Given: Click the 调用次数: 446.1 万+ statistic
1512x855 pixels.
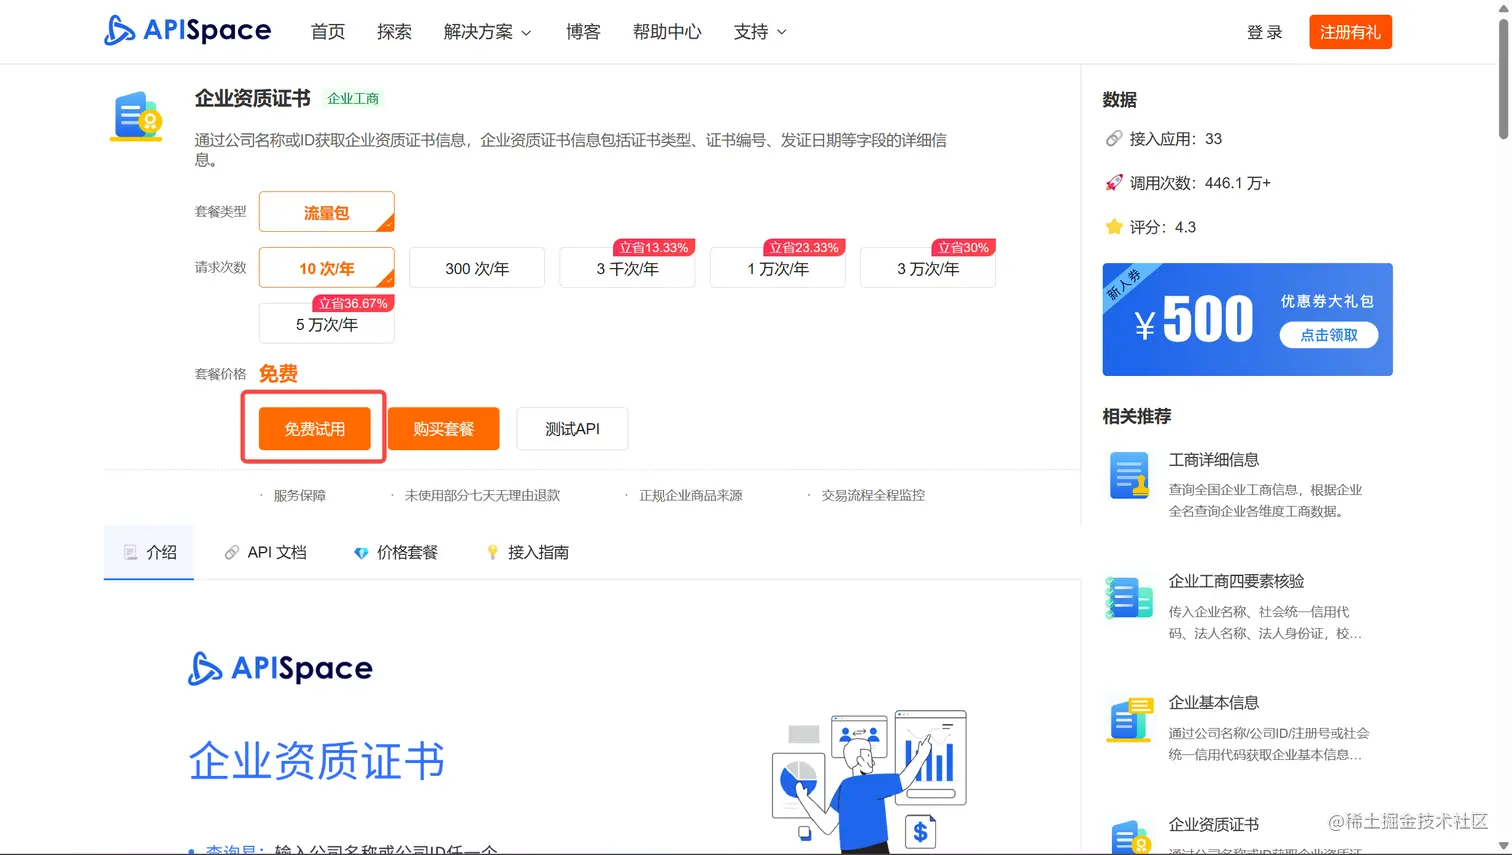Looking at the screenshot, I should (1199, 183).
